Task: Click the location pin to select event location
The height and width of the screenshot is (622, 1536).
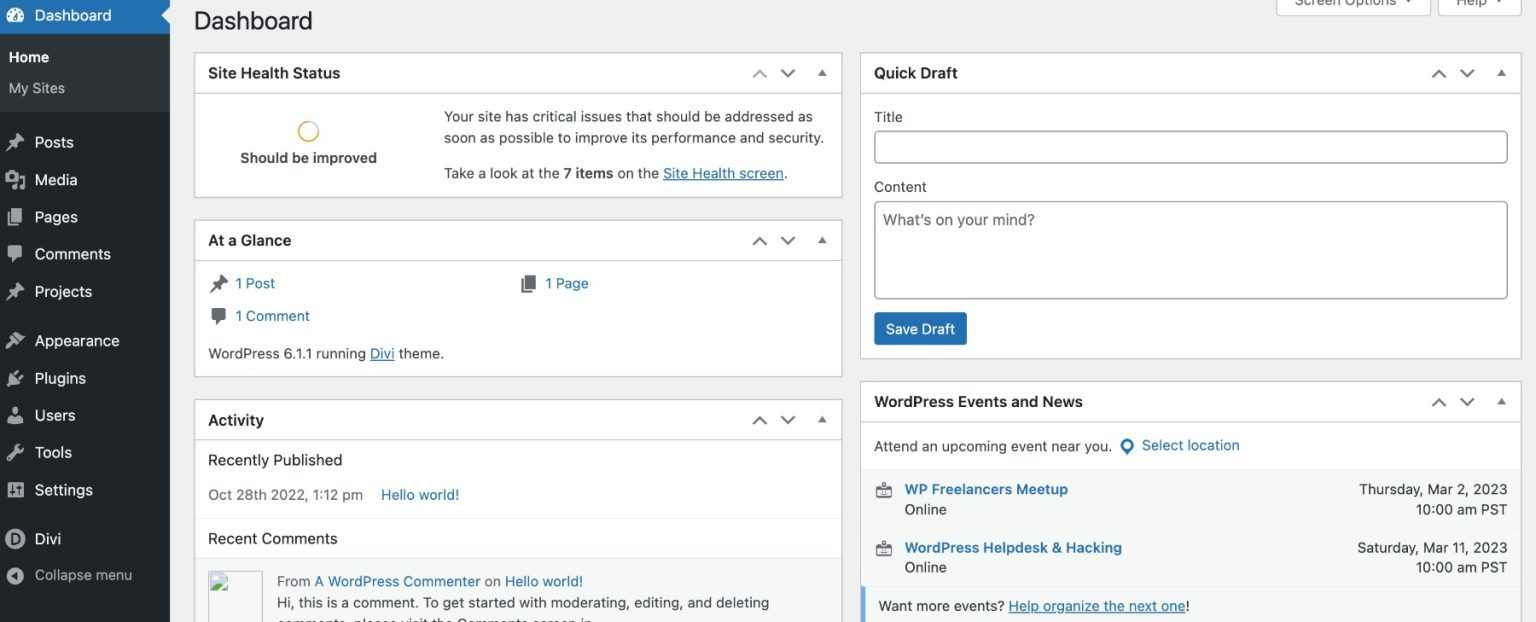Action: 1127,446
